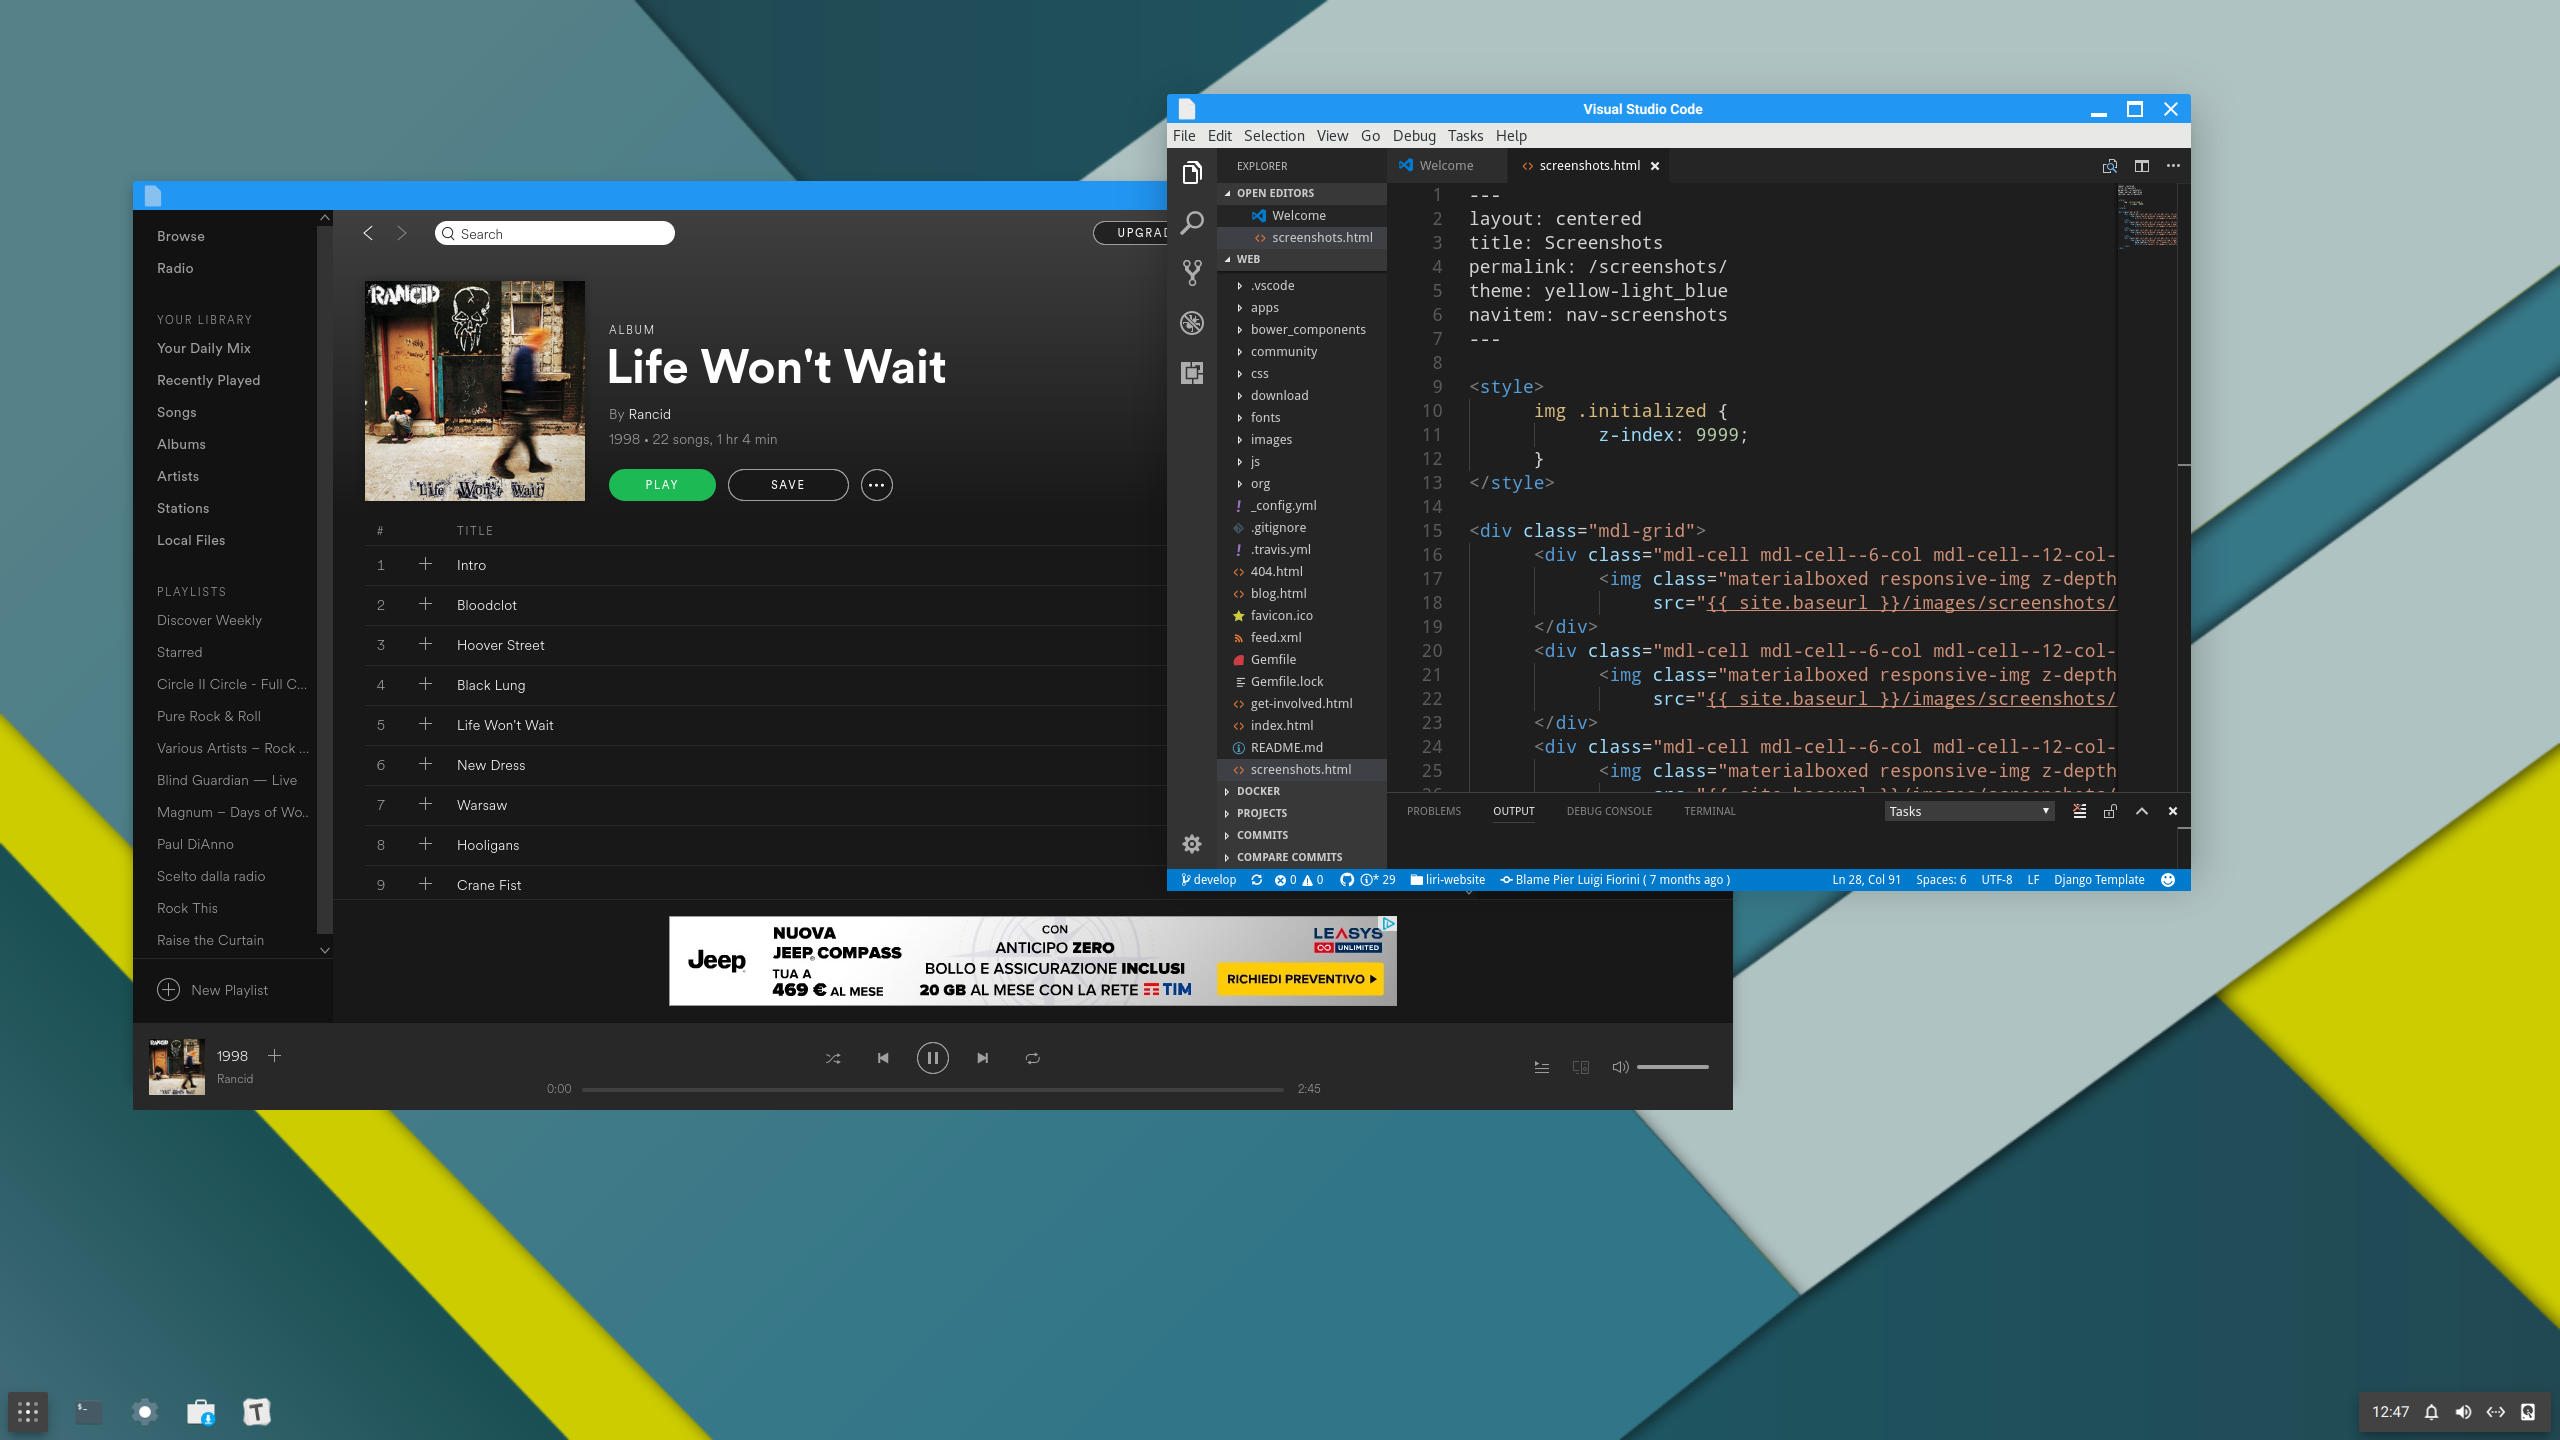Open the Selection menu

[1274, 136]
